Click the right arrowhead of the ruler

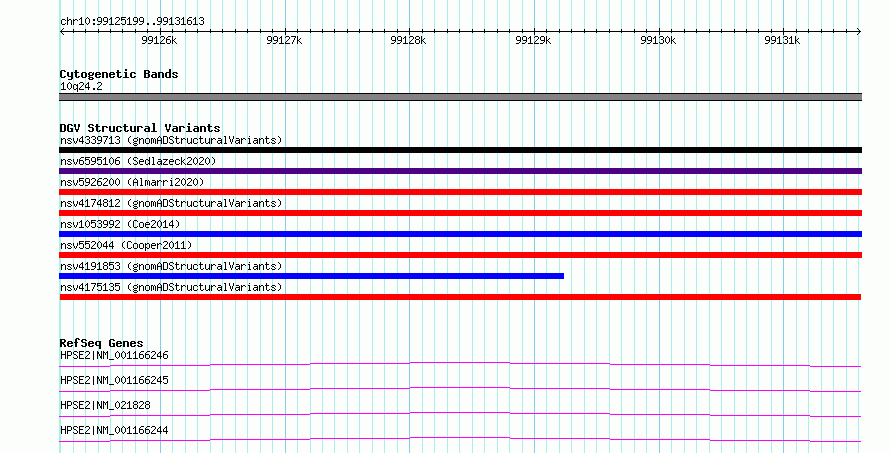click(859, 31)
